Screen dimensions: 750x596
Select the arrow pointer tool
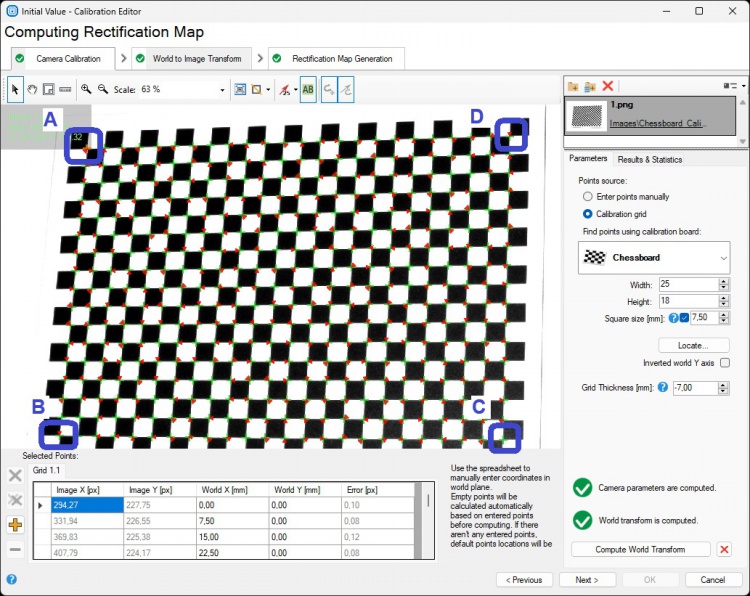[x=15, y=89]
